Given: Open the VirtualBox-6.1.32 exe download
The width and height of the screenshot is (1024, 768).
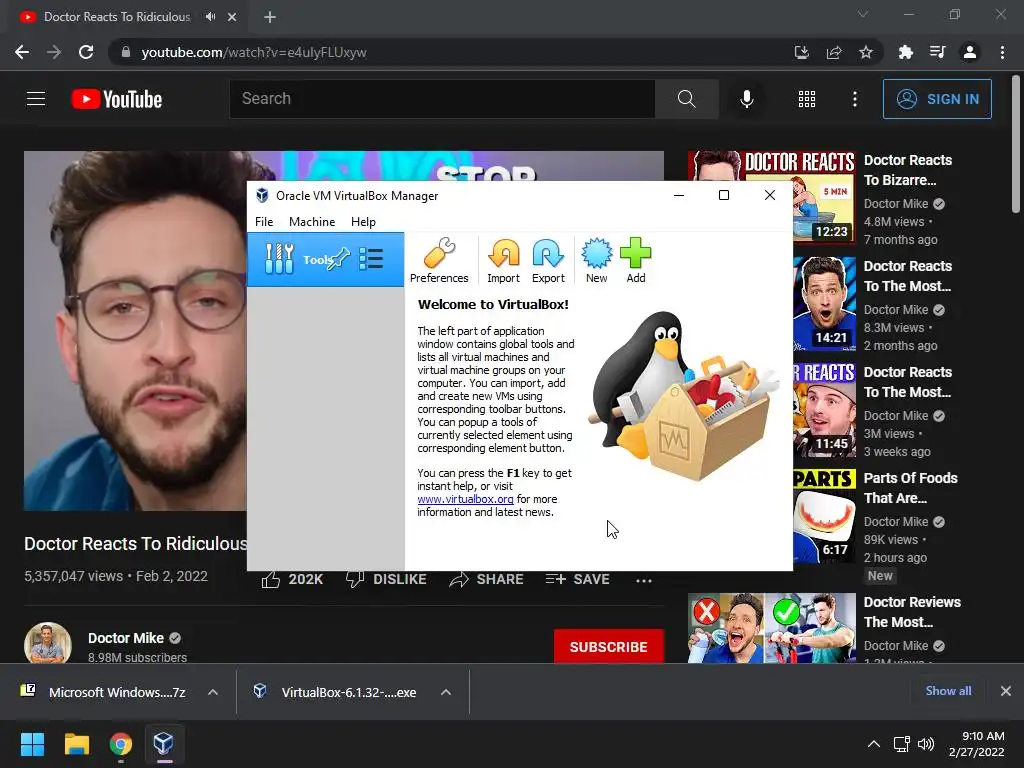Looking at the screenshot, I should coord(335,692).
